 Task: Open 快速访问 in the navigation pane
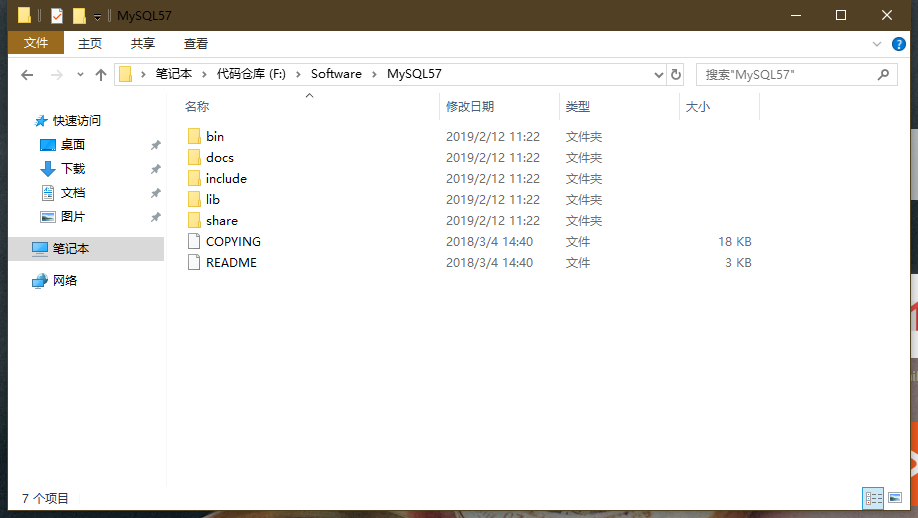click(77, 121)
